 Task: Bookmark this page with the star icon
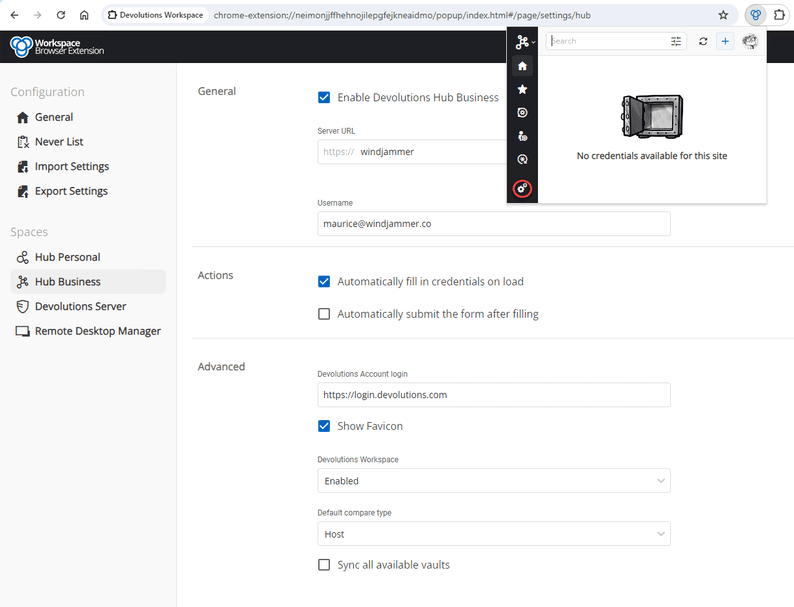(x=723, y=15)
